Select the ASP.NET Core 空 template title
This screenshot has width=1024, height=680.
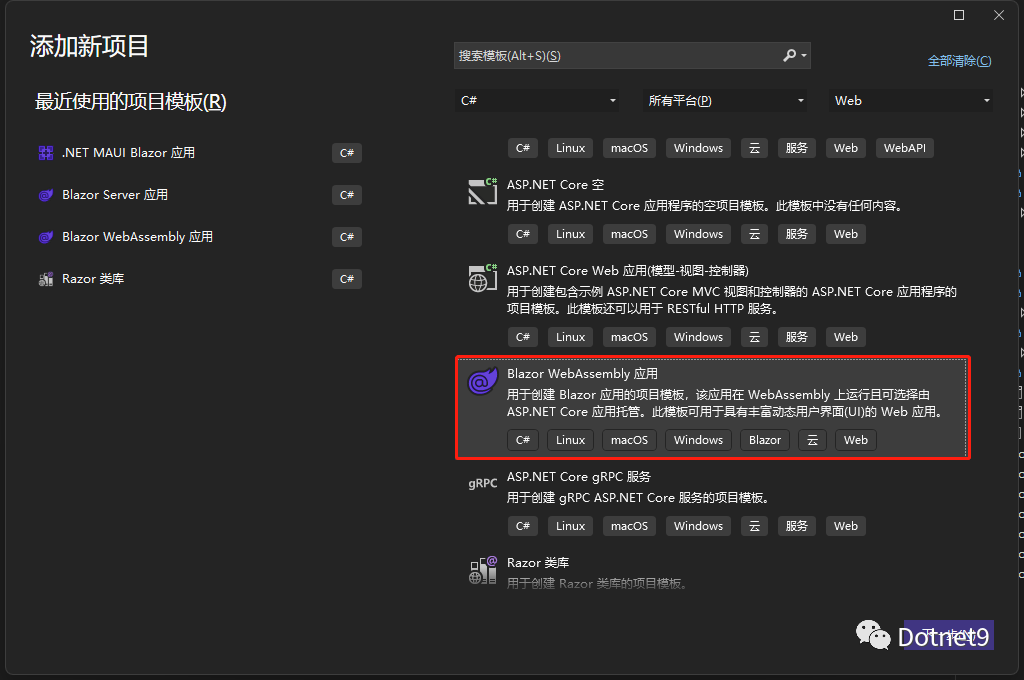point(556,185)
